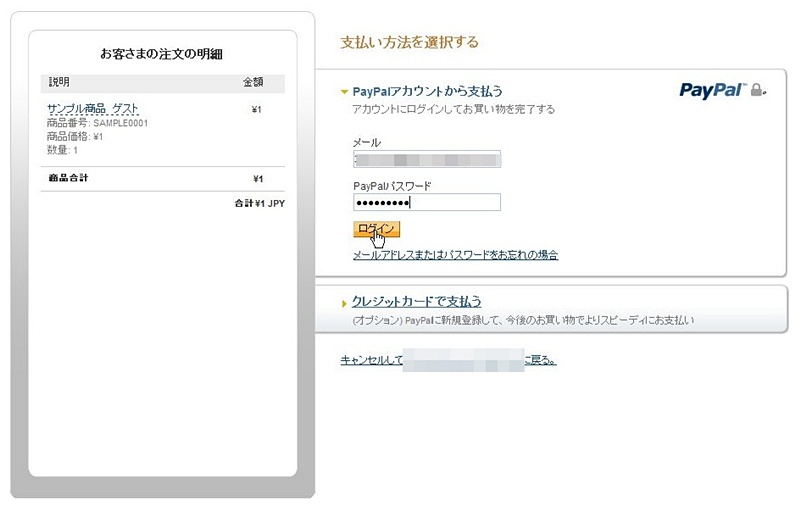
Task: Click the 説明 column header
Action: point(59,82)
